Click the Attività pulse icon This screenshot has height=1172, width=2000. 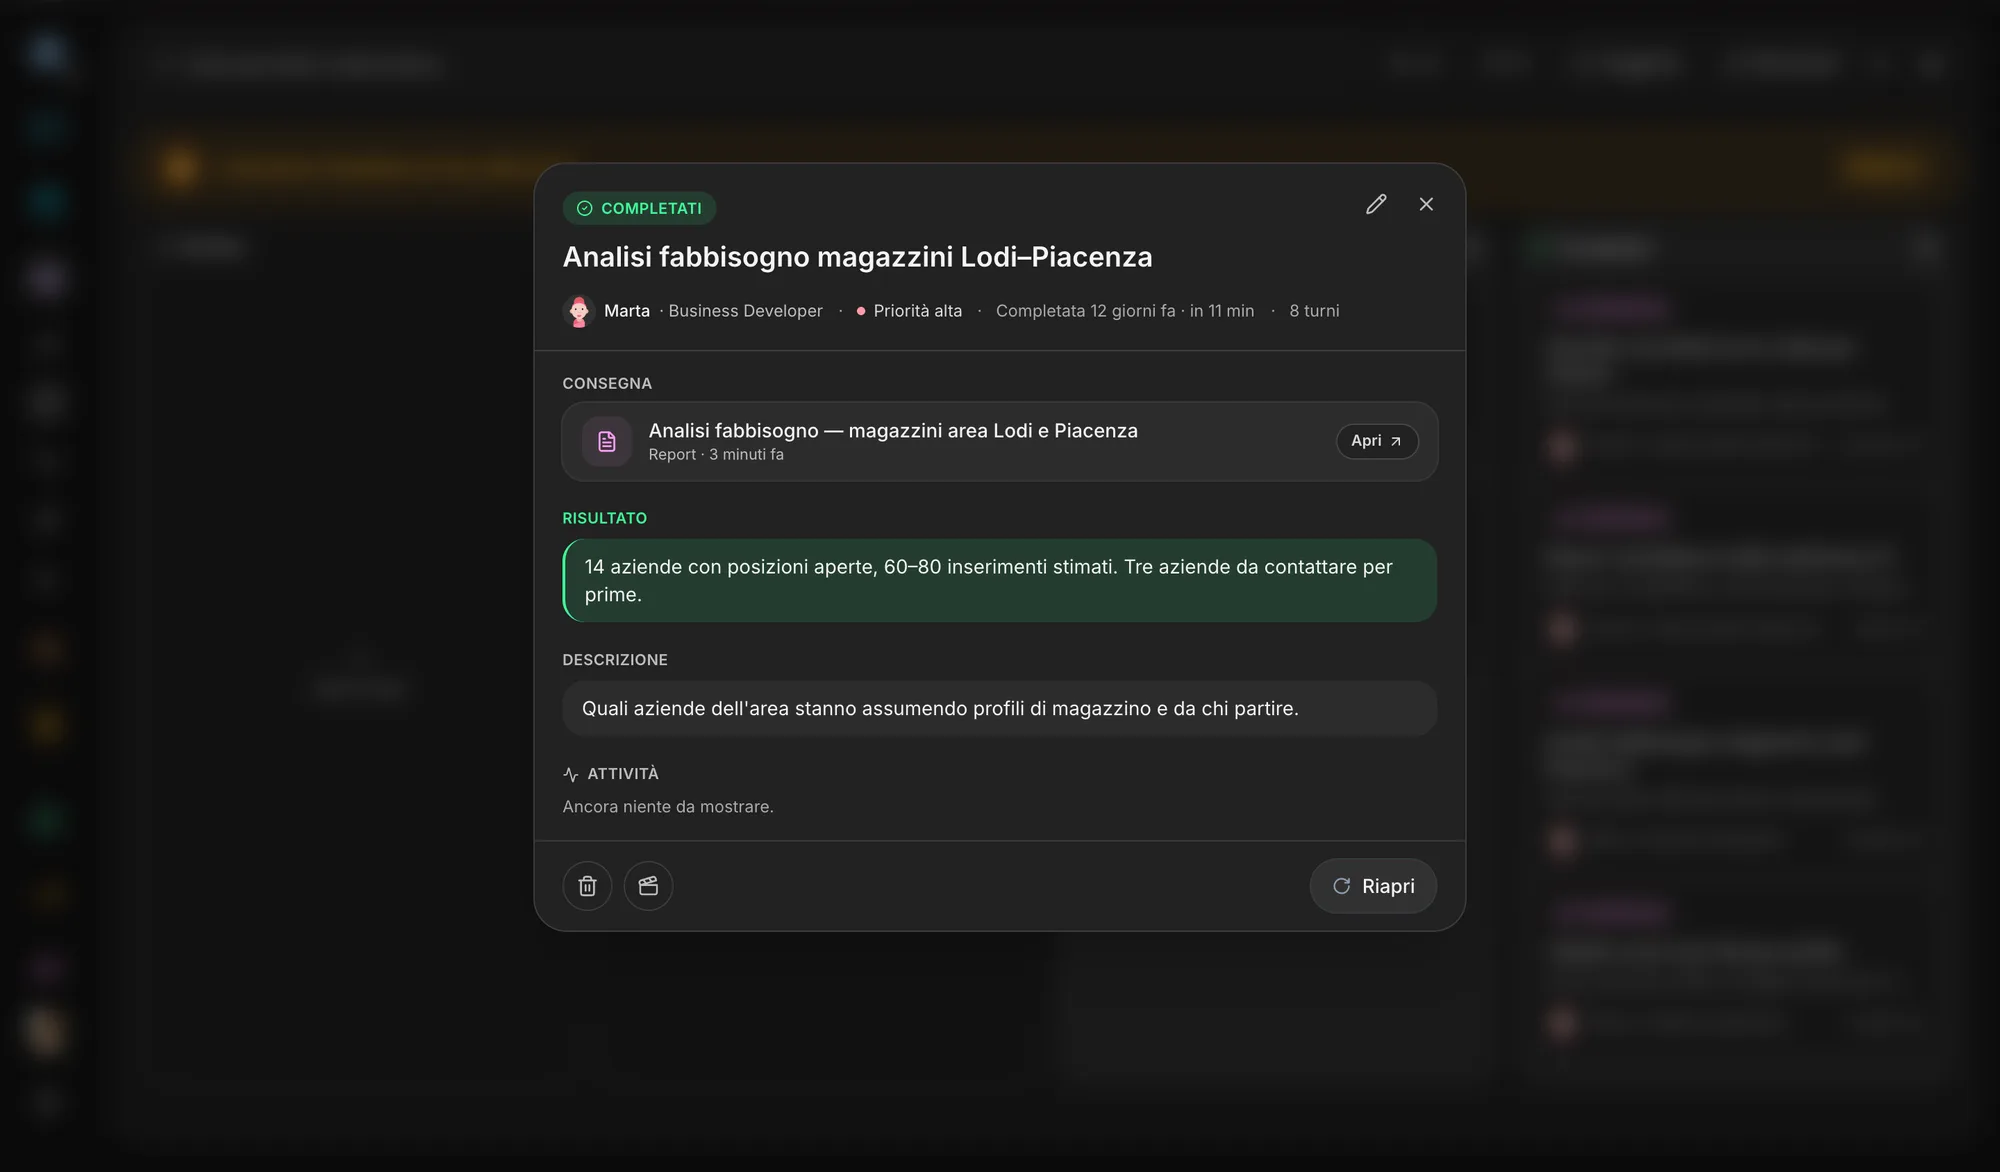(x=571, y=774)
